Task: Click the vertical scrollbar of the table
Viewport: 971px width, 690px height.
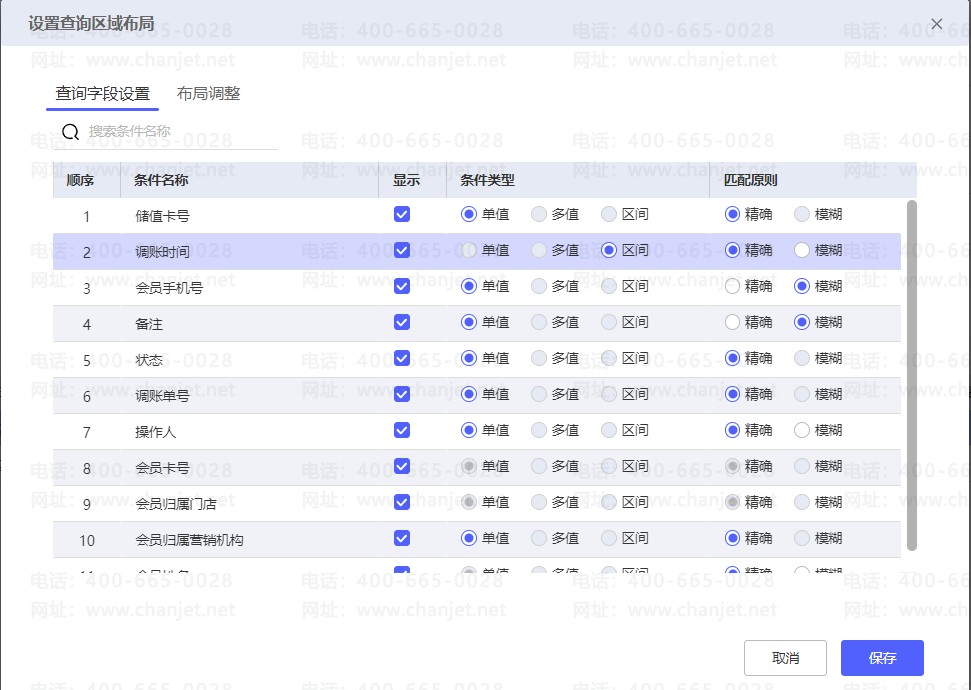Action: [911, 375]
